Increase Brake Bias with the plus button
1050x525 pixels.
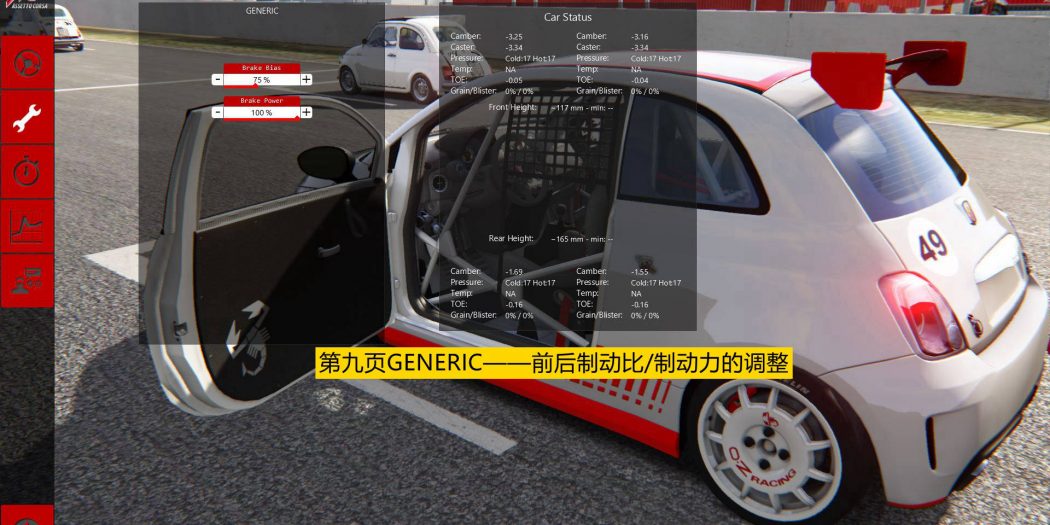coord(306,80)
